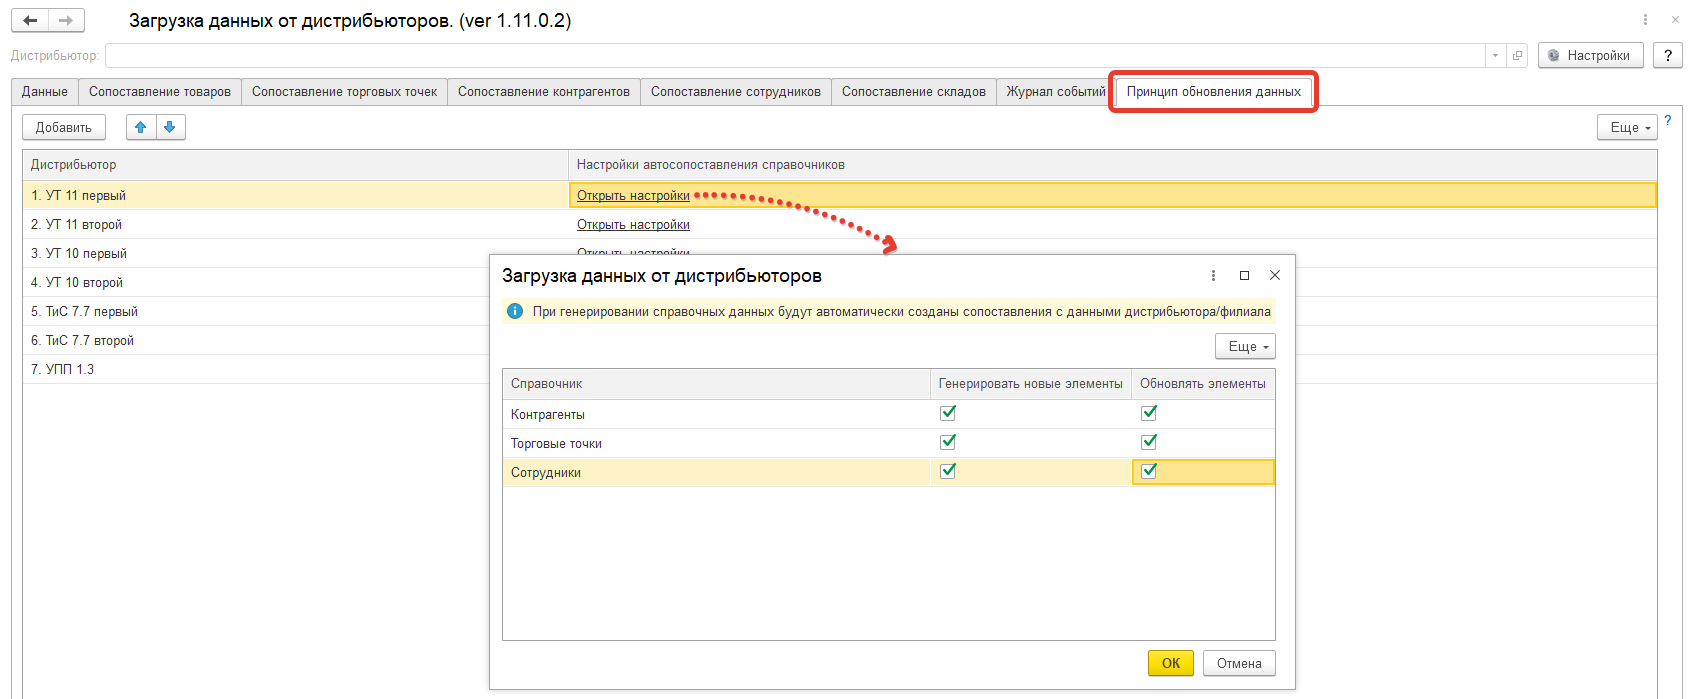Open main window three-dot menu

pyautogui.click(x=1645, y=20)
